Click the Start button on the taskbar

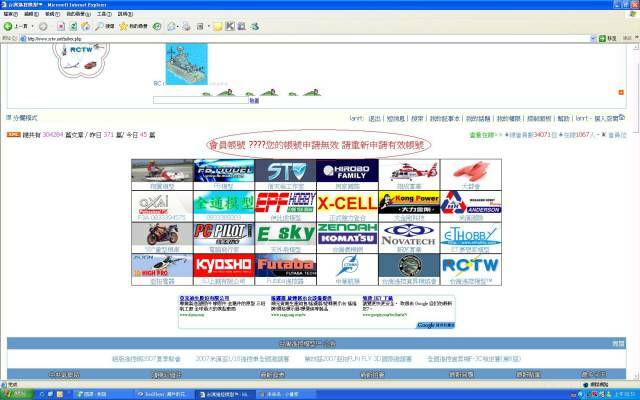point(16,394)
